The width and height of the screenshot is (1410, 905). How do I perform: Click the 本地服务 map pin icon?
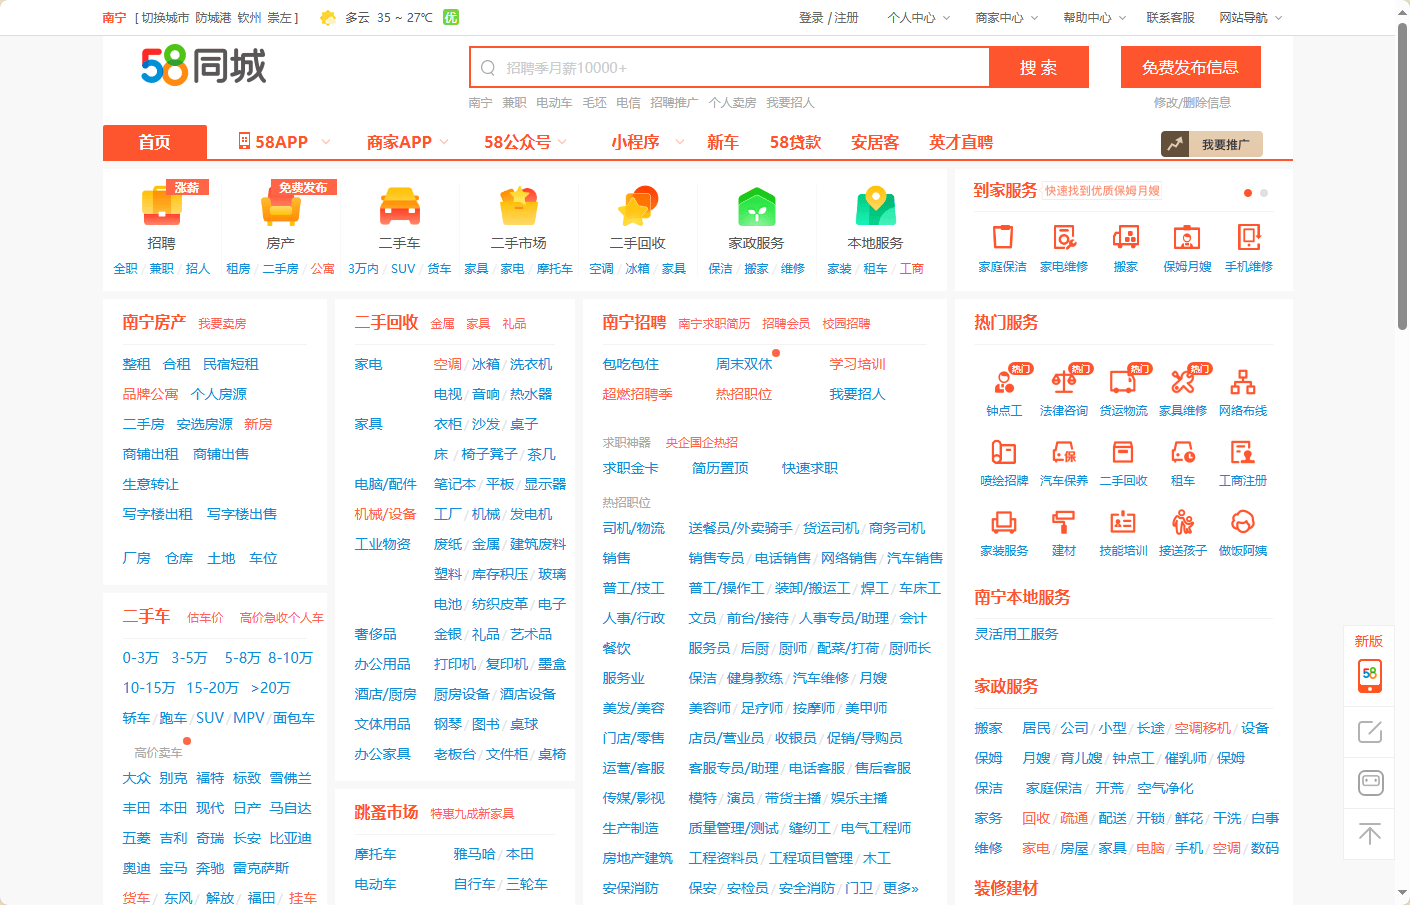pos(875,207)
